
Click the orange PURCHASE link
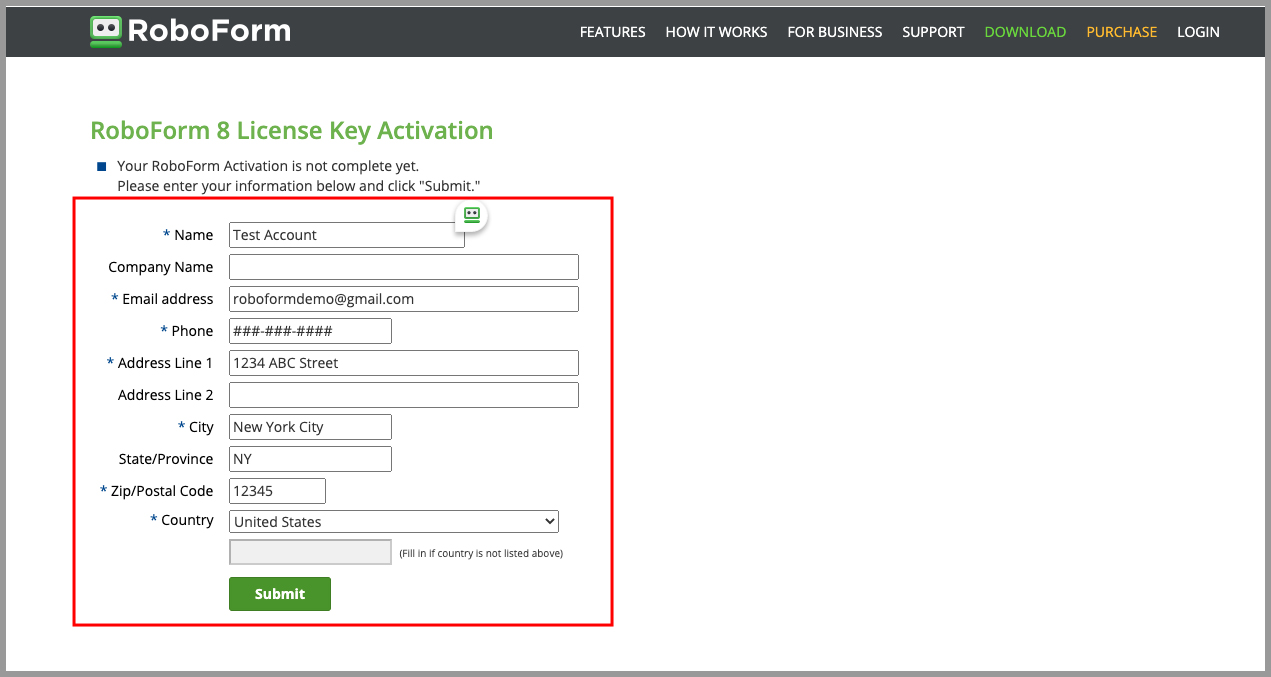[1121, 32]
